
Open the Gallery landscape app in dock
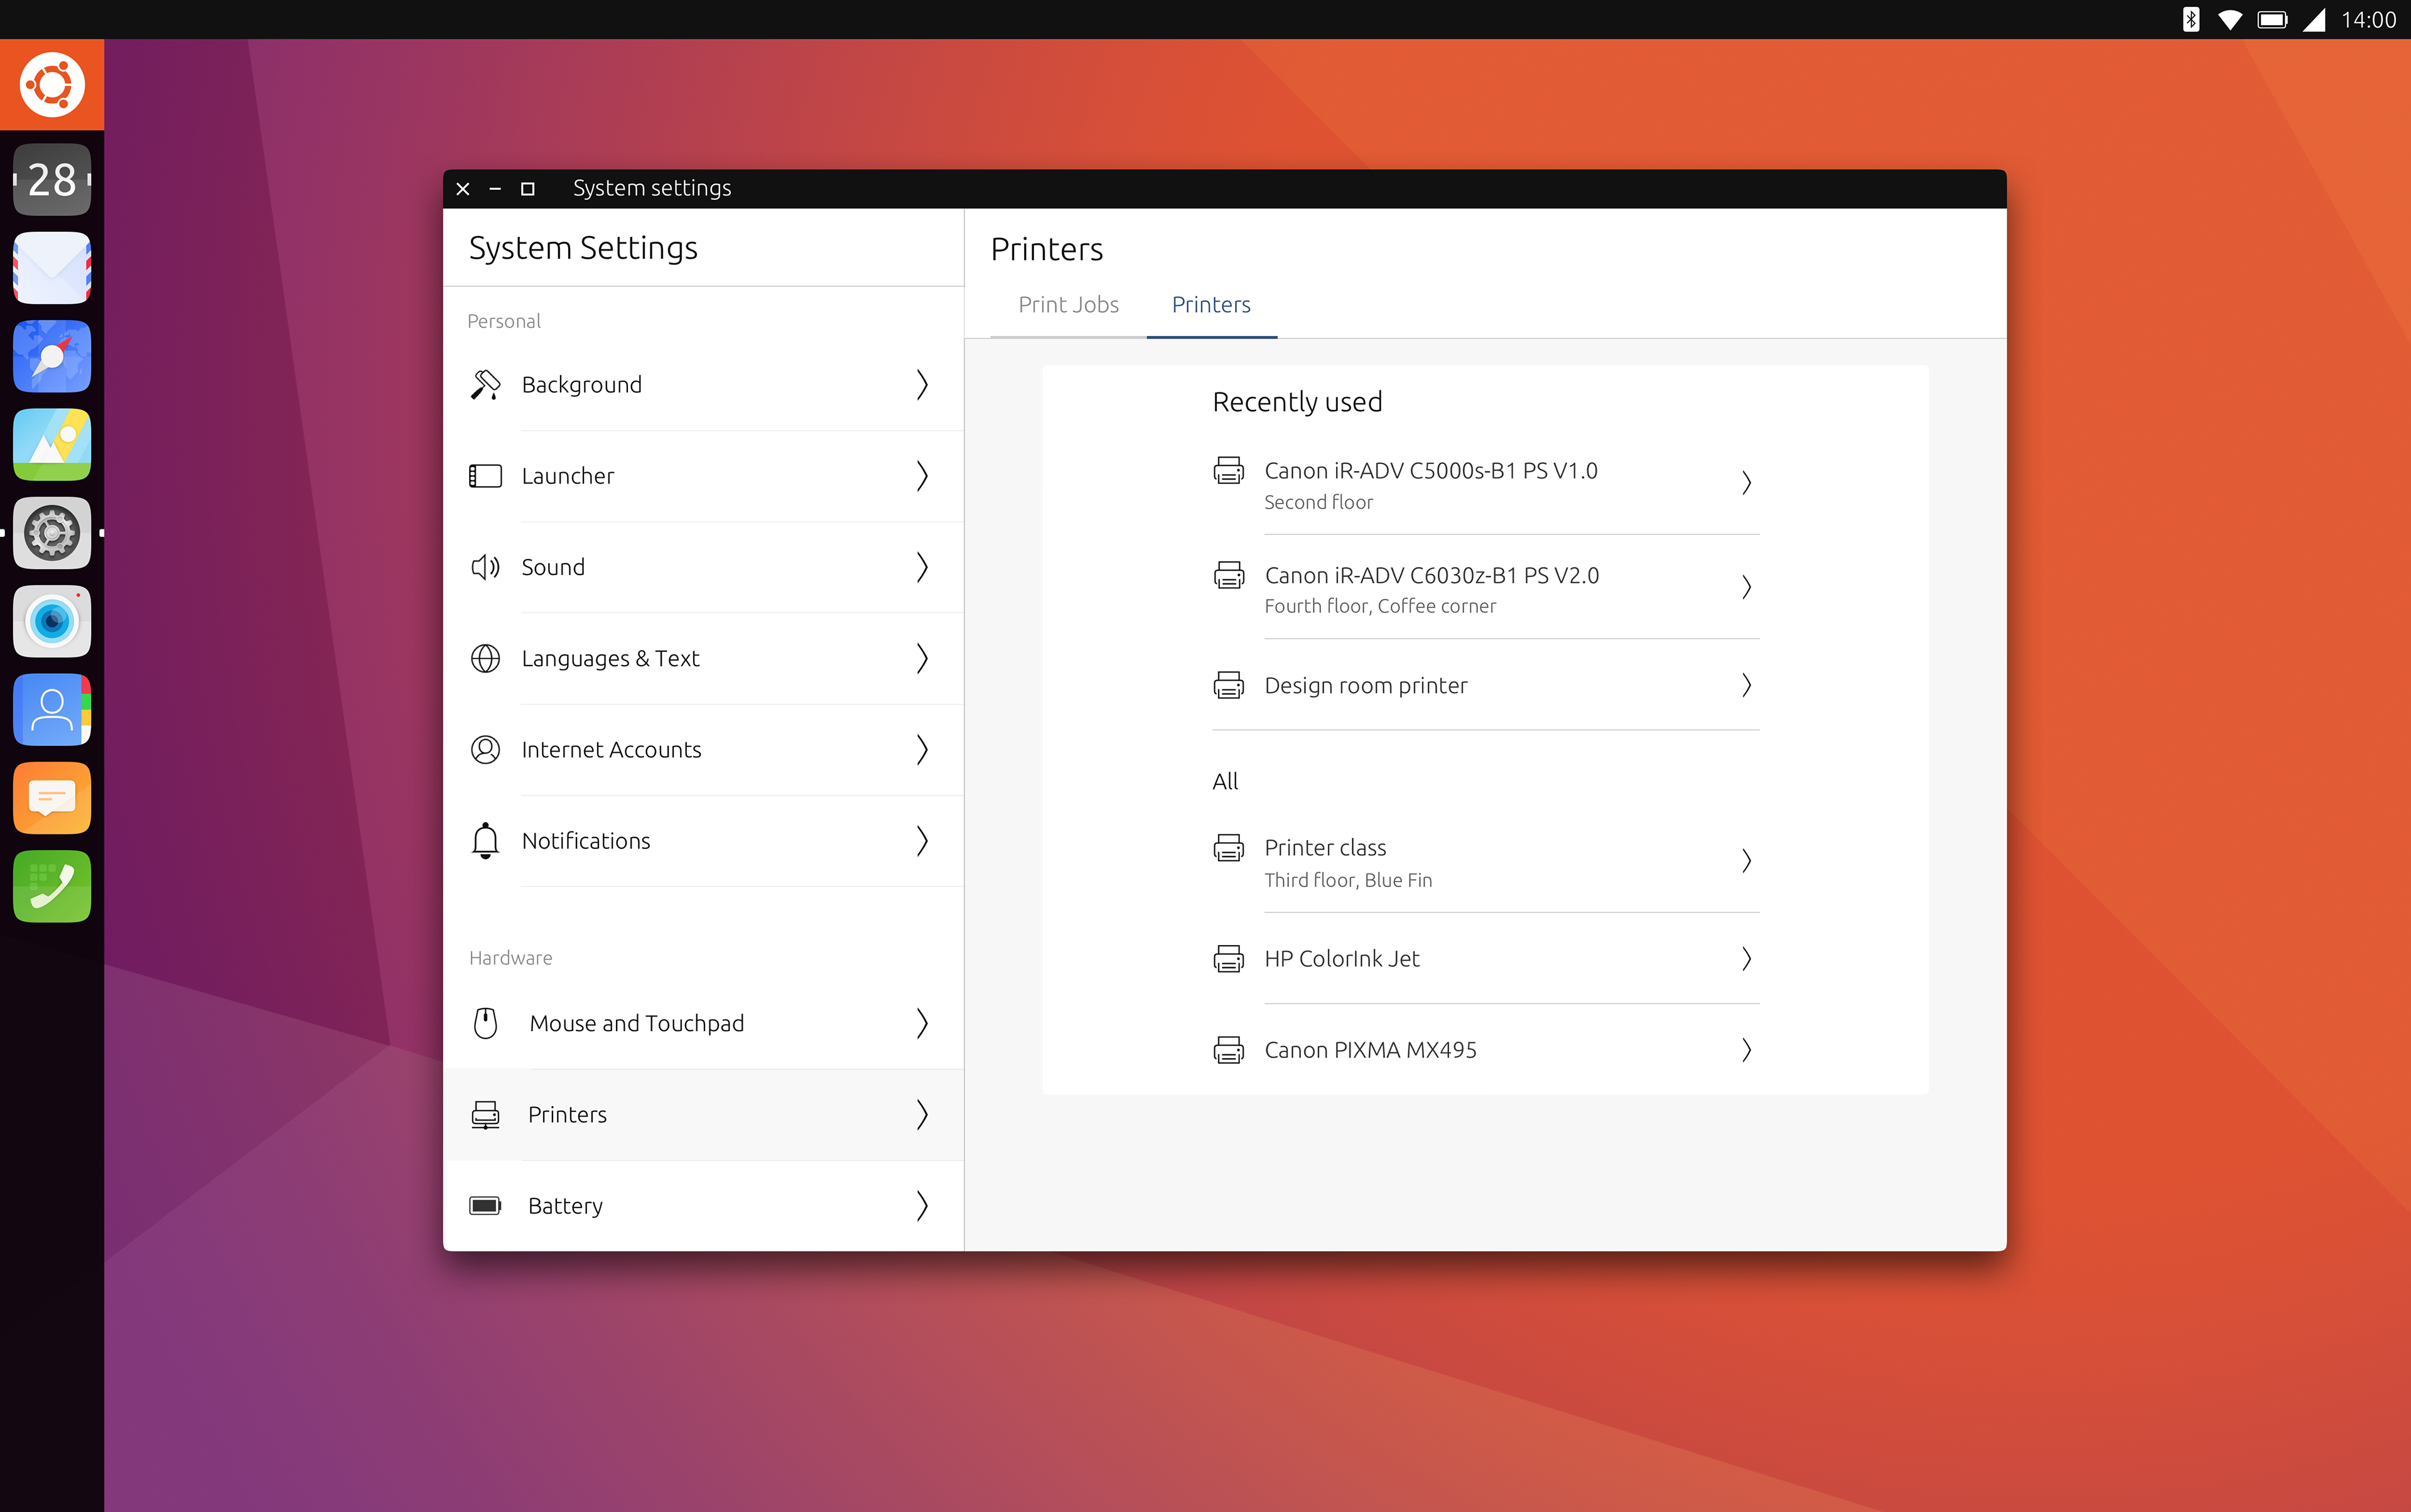[52, 444]
